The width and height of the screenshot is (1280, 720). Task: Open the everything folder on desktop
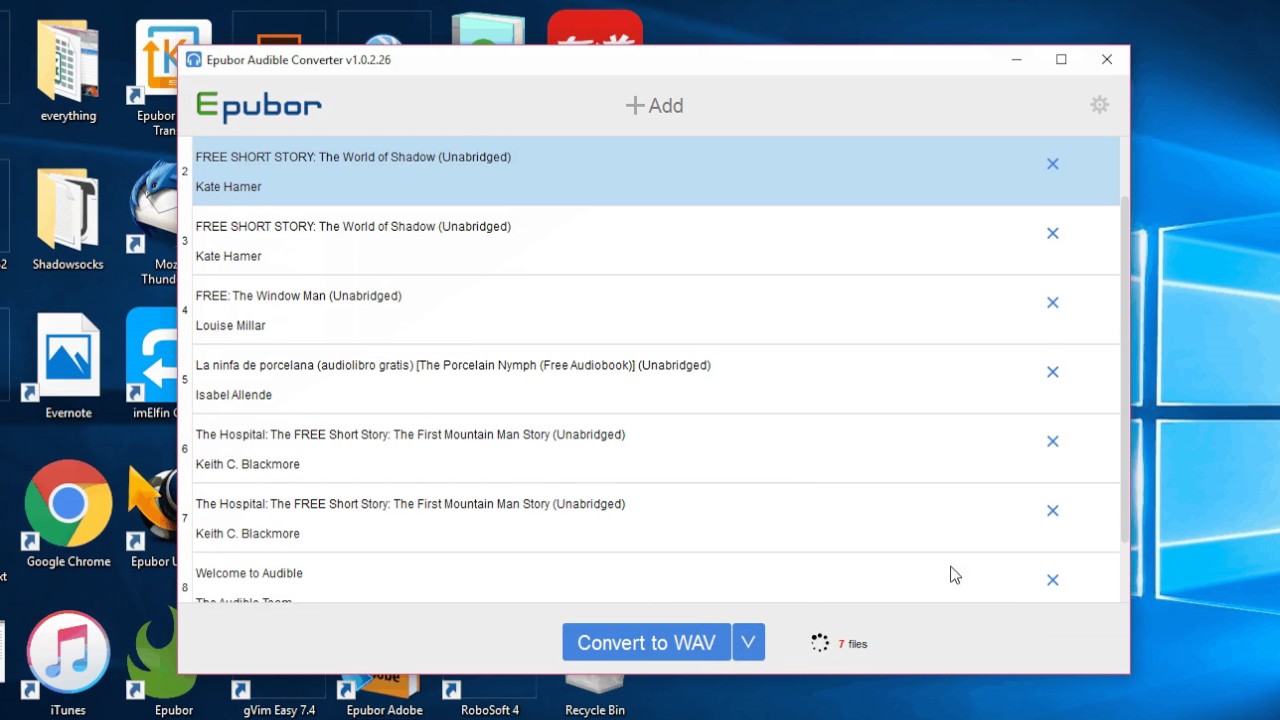[x=68, y=72]
